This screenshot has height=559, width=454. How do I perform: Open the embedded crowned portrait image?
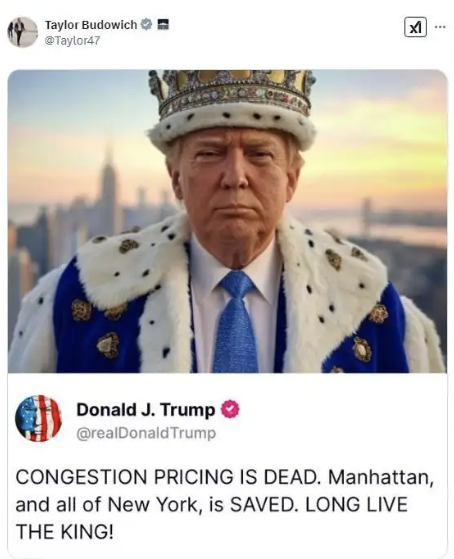pyautogui.click(x=227, y=221)
